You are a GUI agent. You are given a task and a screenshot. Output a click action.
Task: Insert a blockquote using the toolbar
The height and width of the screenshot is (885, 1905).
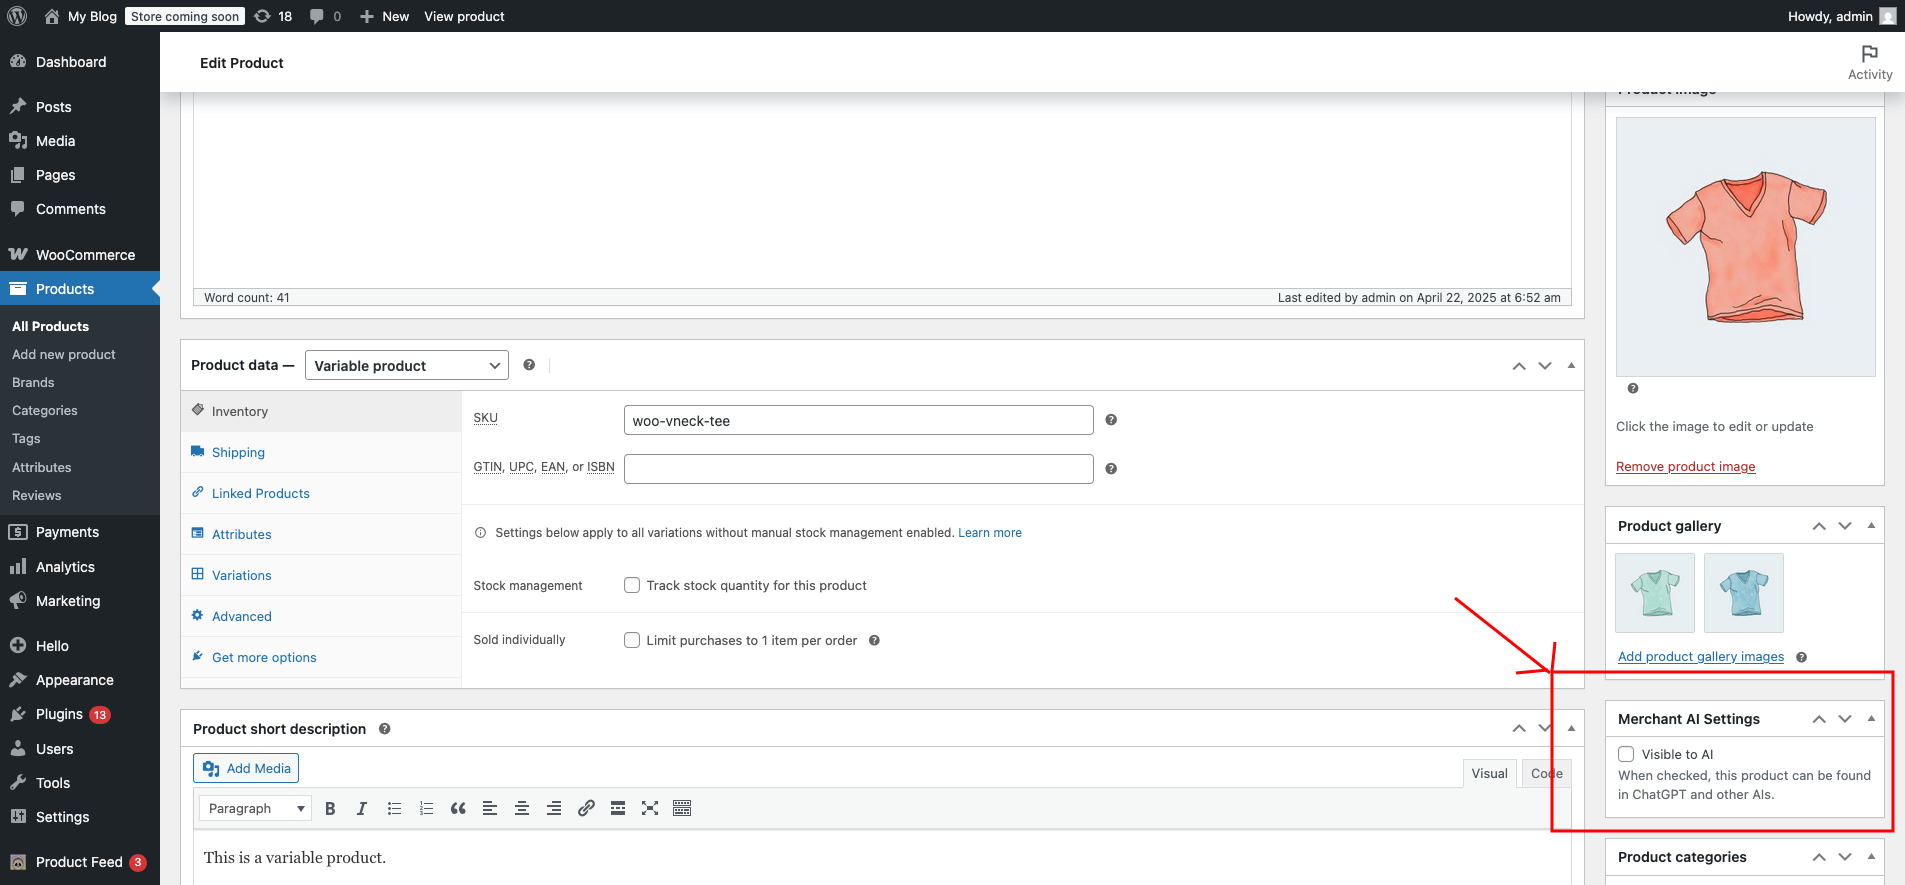pos(458,809)
